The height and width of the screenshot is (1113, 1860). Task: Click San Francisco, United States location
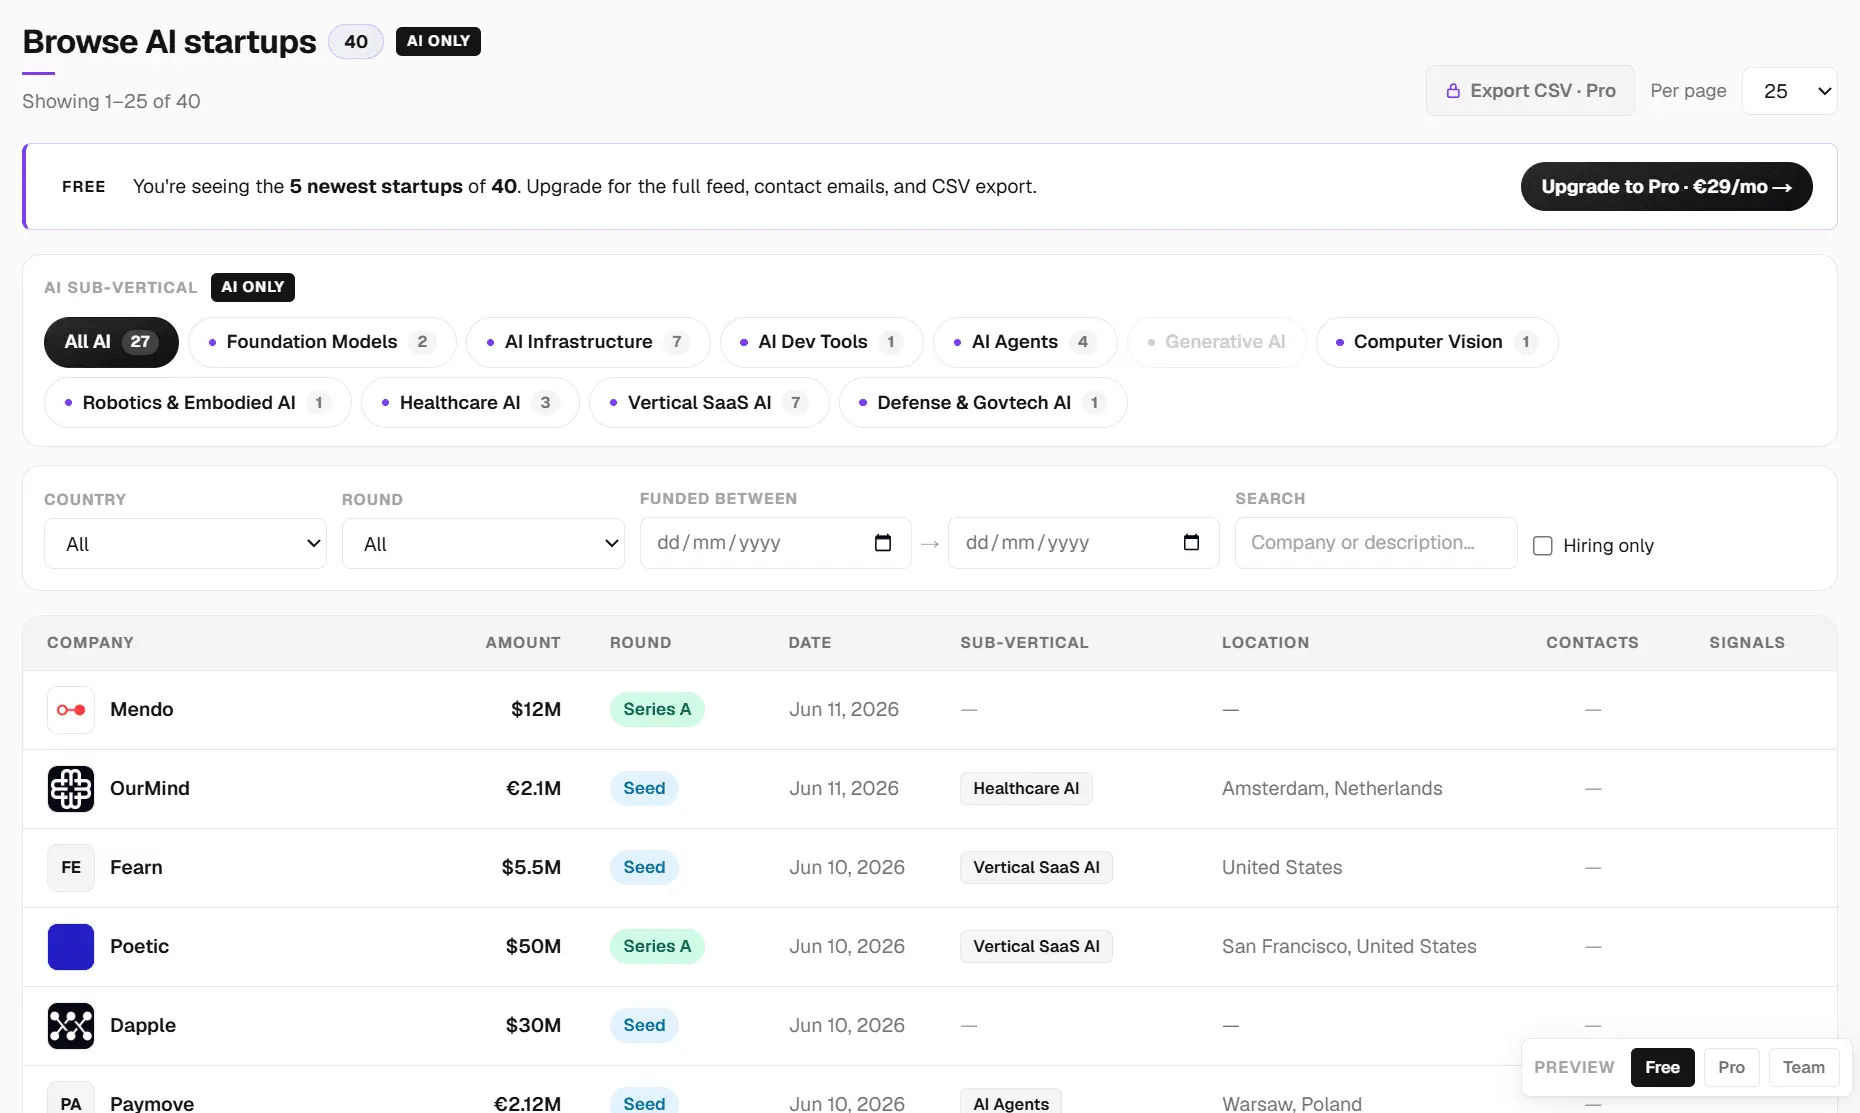tap(1349, 947)
